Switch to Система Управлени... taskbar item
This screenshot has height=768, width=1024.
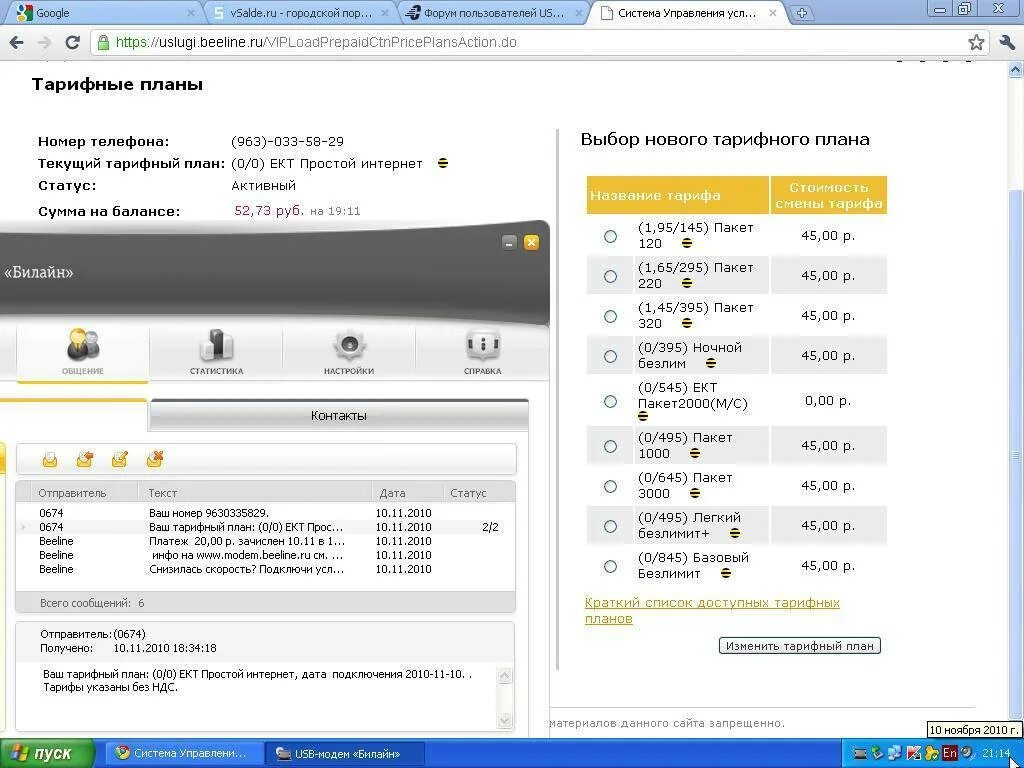pyautogui.click(x=185, y=754)
